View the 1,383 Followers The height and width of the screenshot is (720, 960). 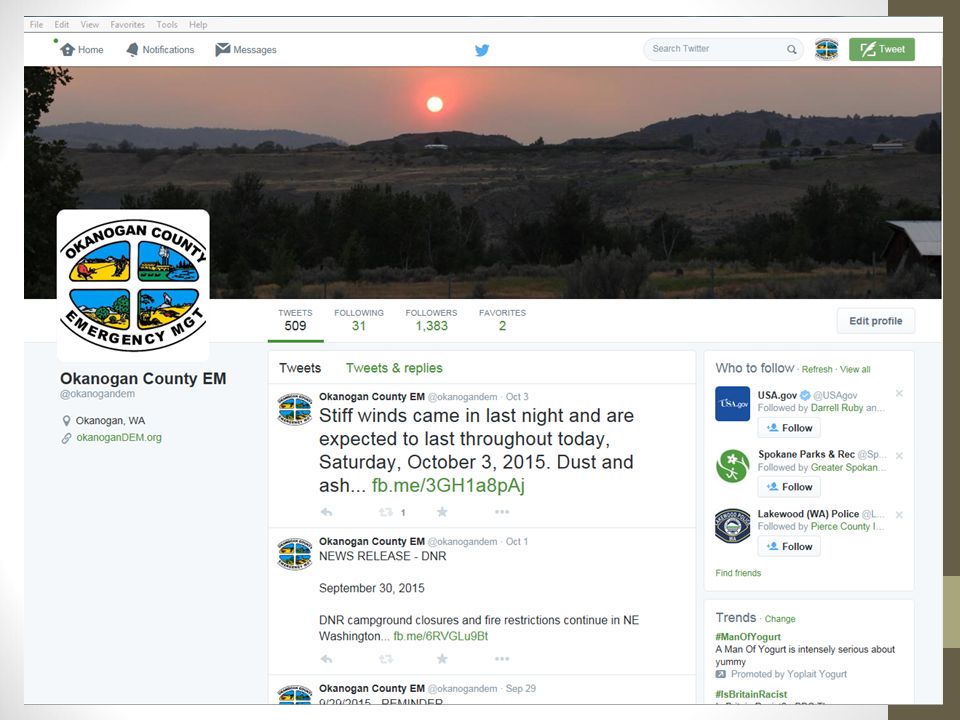tap(431, 320)
